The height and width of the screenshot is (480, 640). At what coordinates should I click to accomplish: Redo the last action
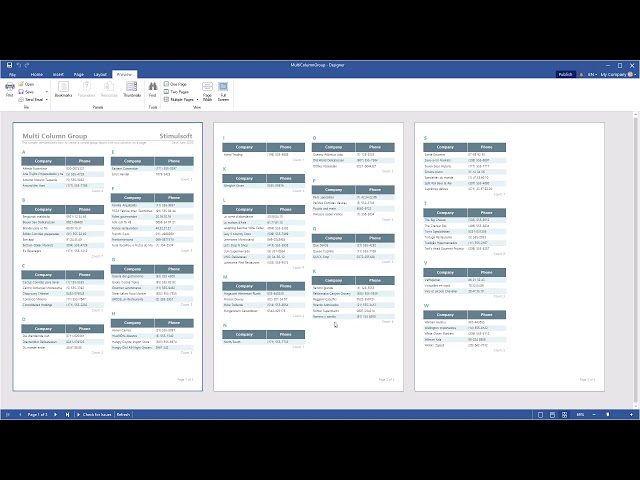(27, 65)
